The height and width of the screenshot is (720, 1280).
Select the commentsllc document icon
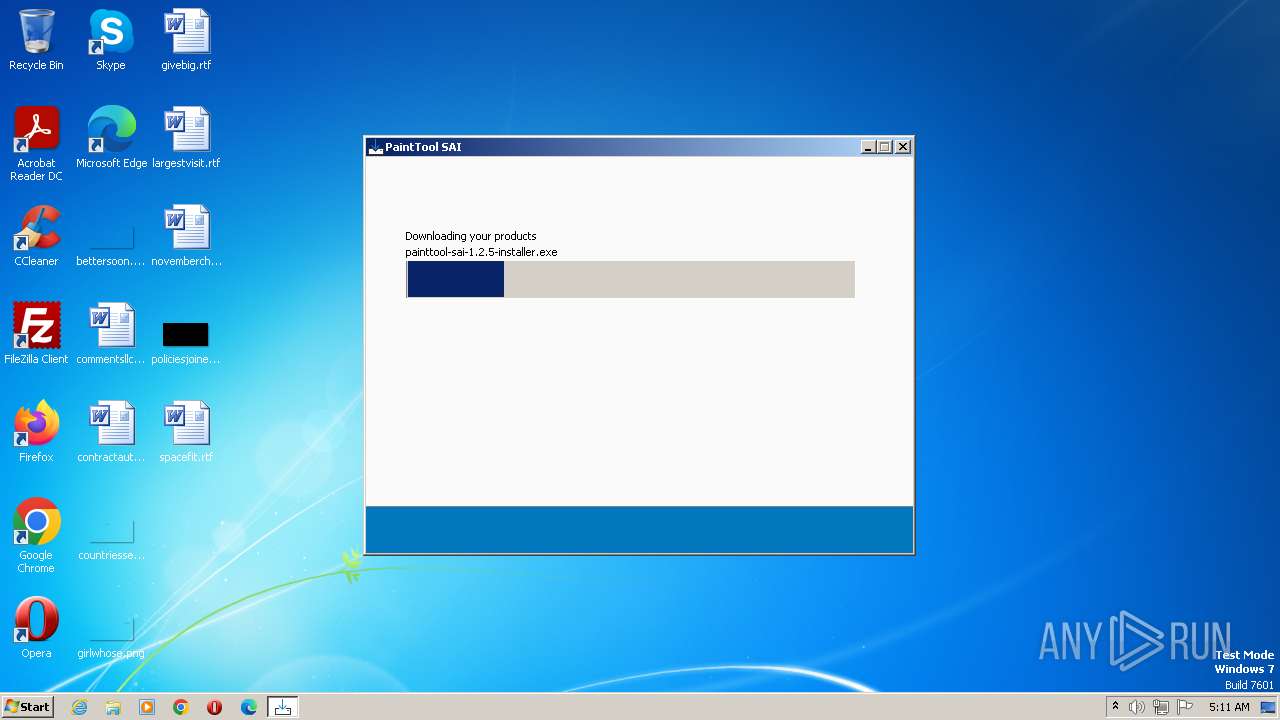coord(111,334)
